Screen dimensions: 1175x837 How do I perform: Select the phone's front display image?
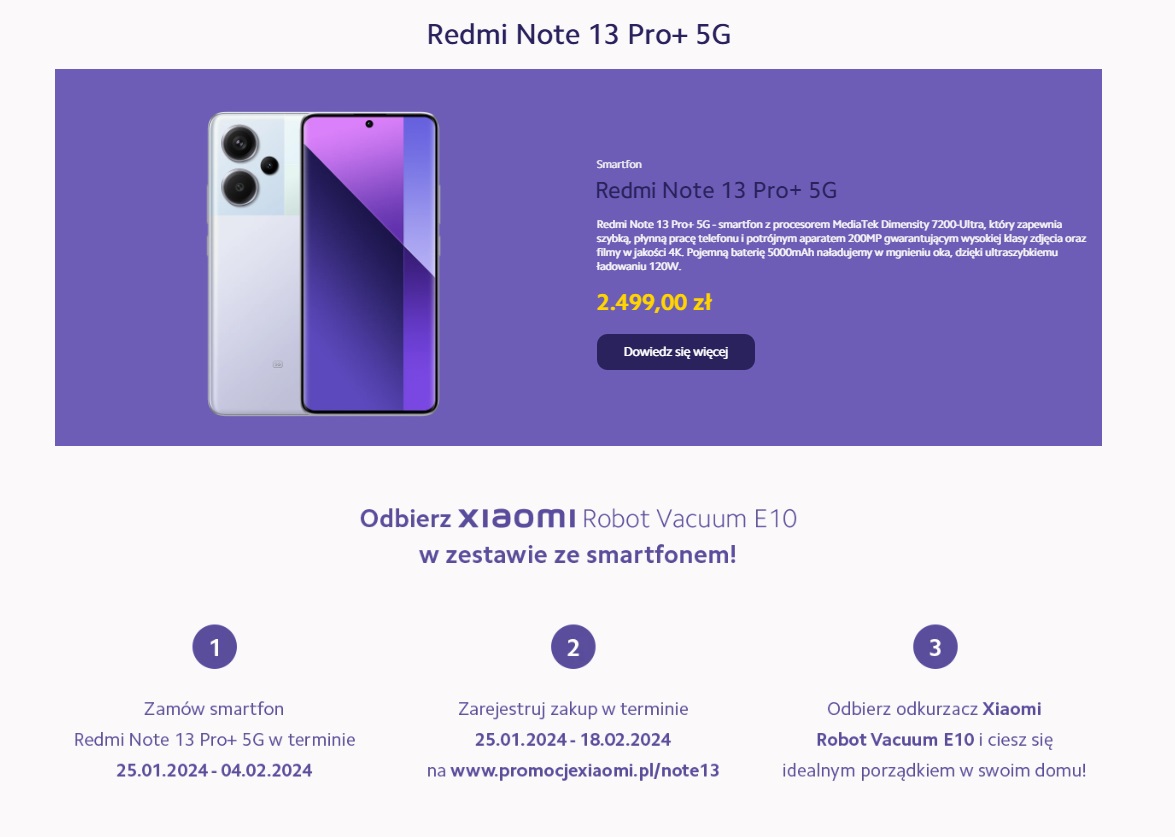[x=369, y=265]
